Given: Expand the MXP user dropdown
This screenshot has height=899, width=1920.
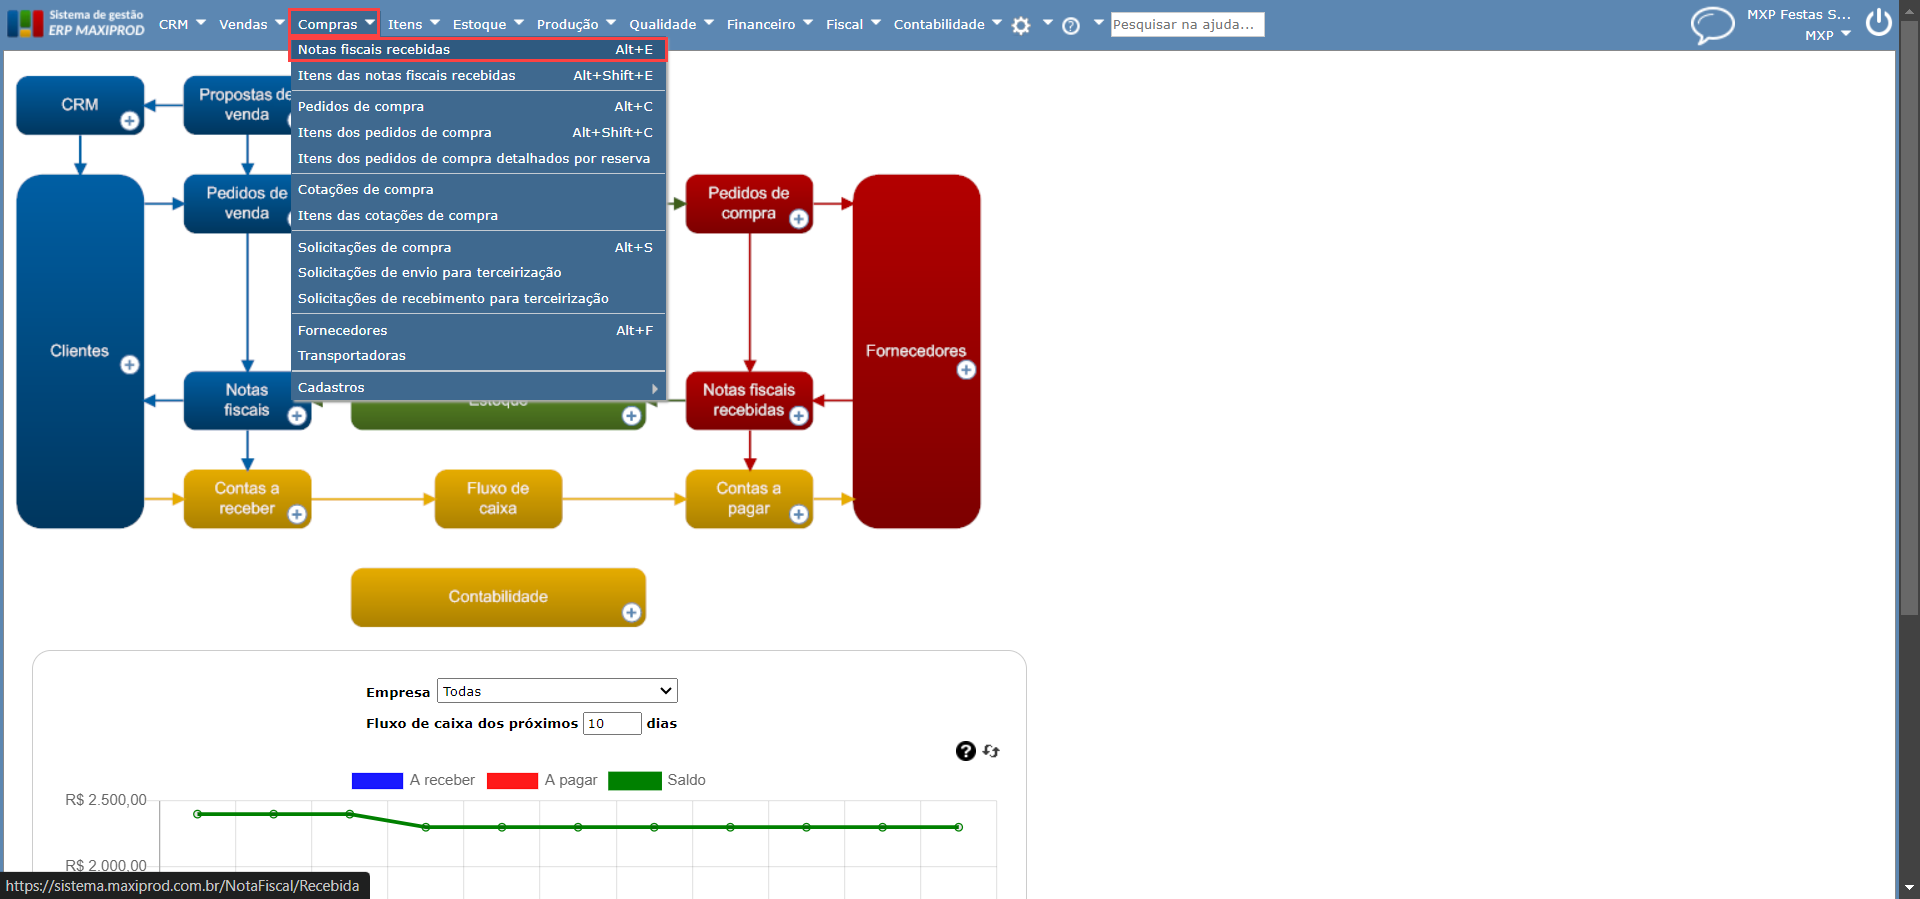Looking at the screenshot, I should pos(1828,35).
